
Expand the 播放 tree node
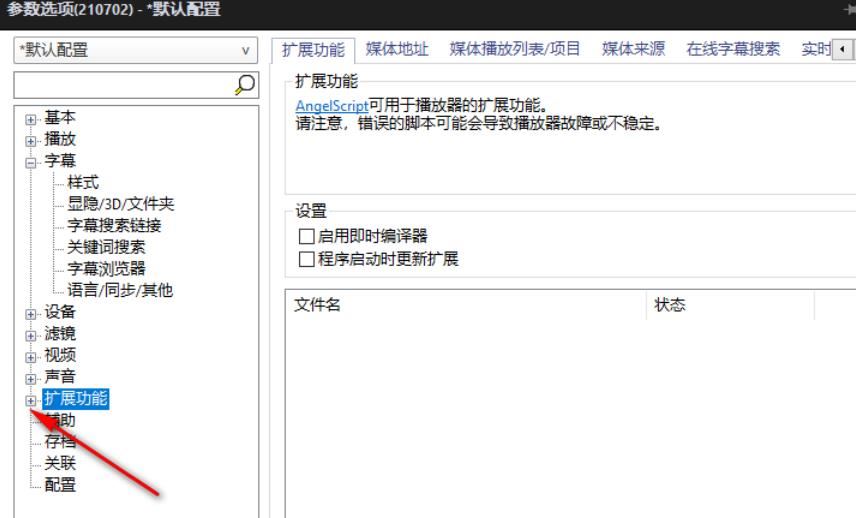(31, 140)
